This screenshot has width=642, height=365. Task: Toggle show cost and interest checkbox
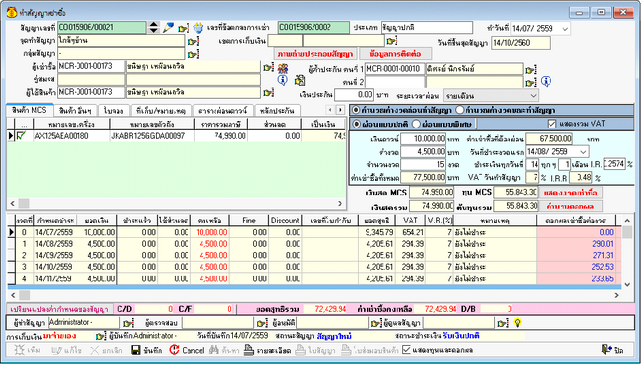[x=406, y=350]
